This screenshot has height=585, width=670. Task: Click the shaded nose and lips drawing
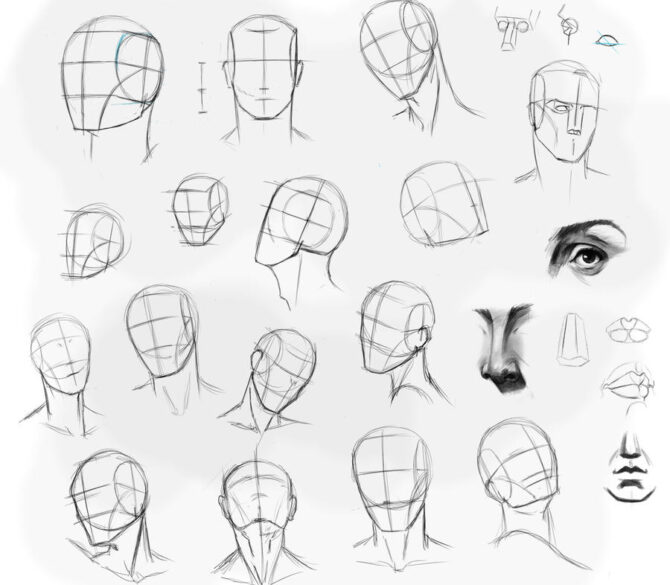[632, 467]
